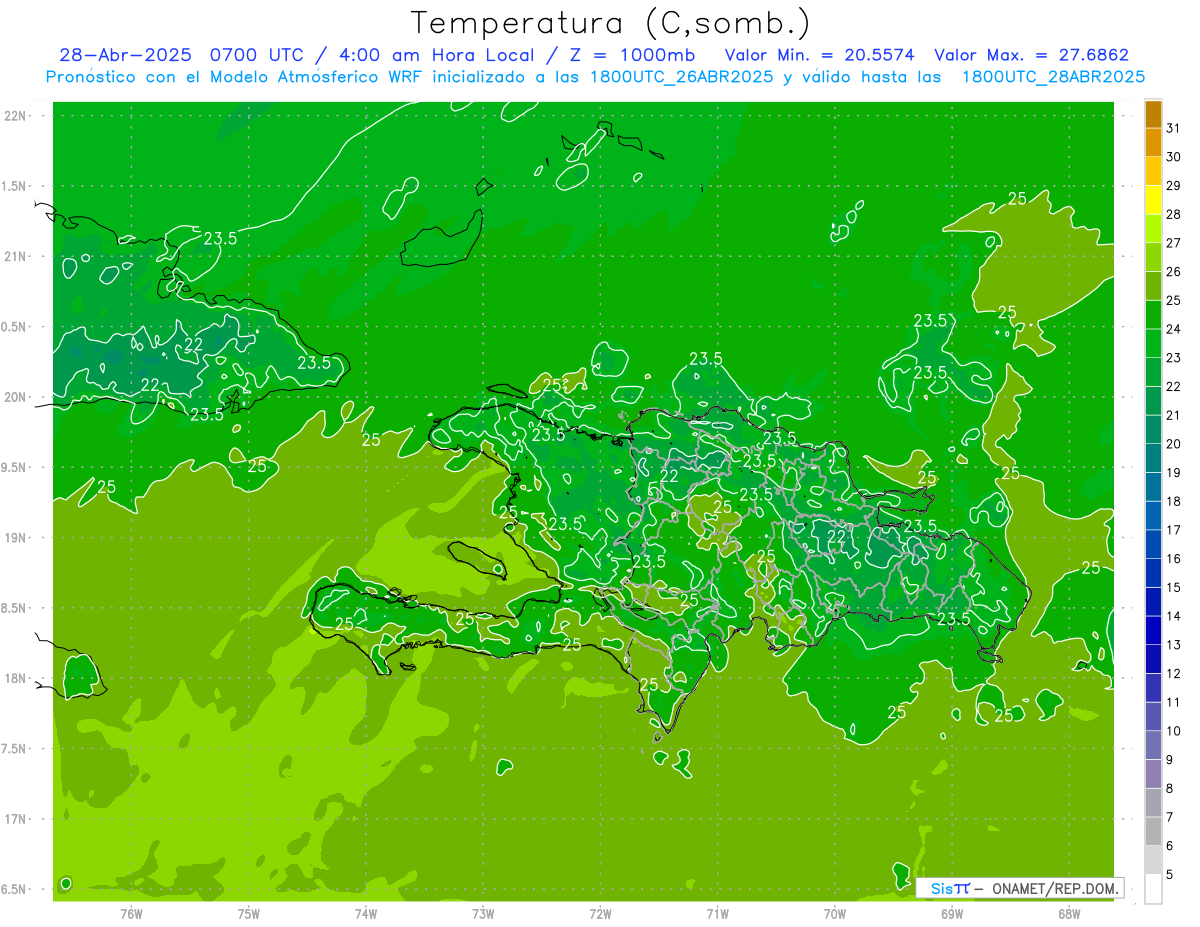Click the '71W' longitude axis label

[717, 913]
